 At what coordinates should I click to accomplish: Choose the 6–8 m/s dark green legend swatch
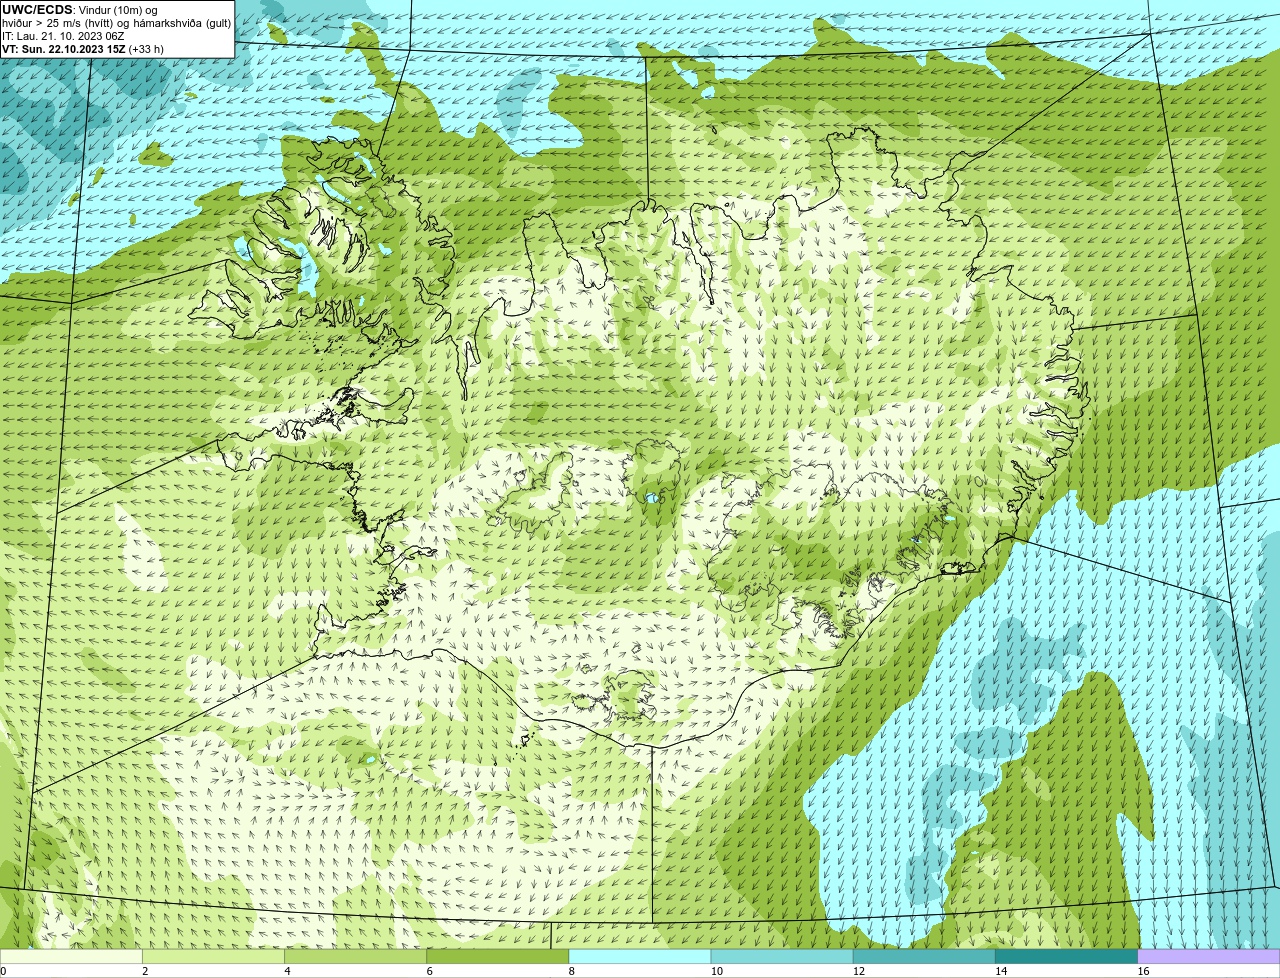[x=498, y=956]
